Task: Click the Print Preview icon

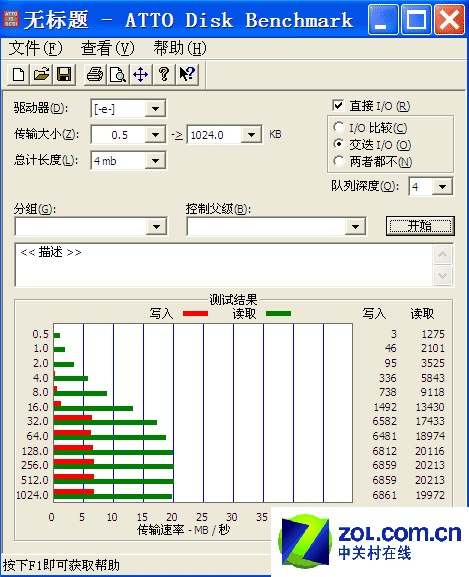Action: coord(118,75)
